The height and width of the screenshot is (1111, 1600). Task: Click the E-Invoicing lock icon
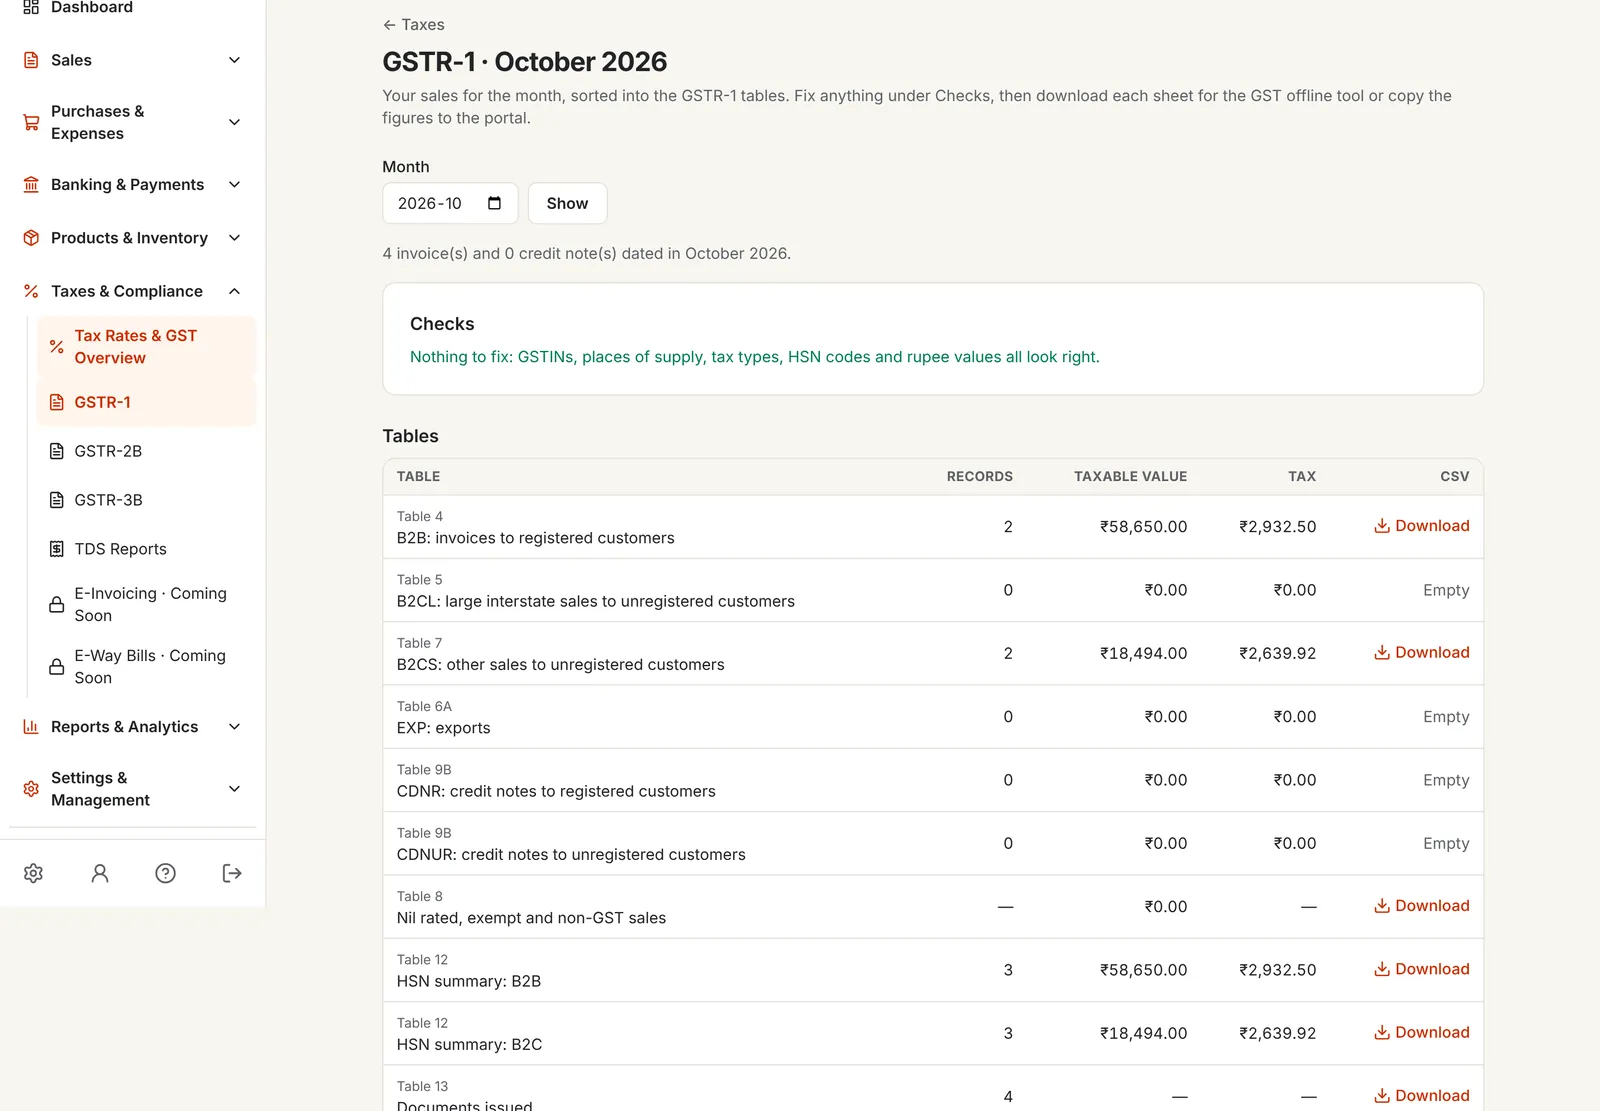point(57,605)
